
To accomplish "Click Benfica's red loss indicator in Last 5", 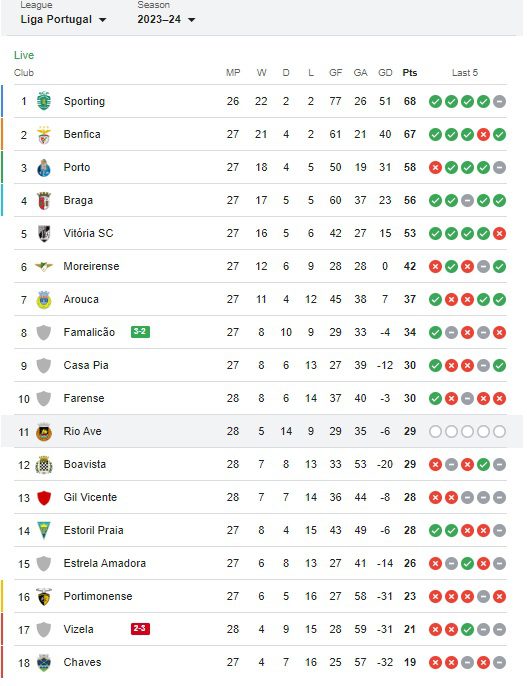I will (483, 134).
